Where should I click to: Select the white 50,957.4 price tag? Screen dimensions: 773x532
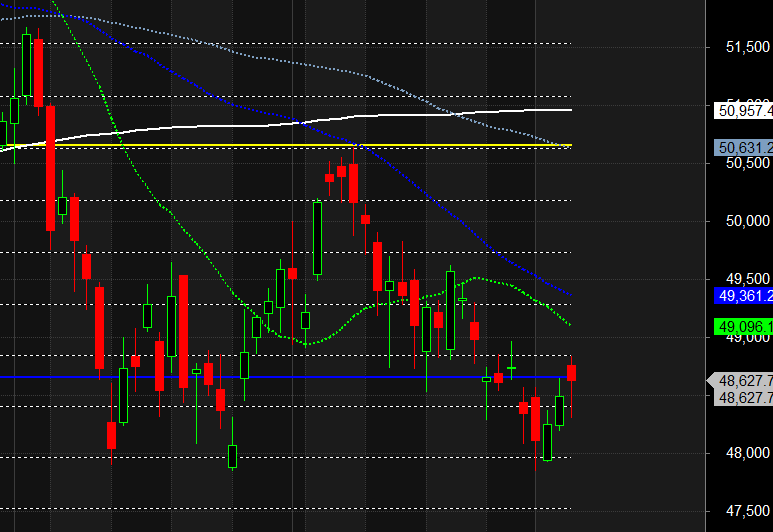click(743, 110)
